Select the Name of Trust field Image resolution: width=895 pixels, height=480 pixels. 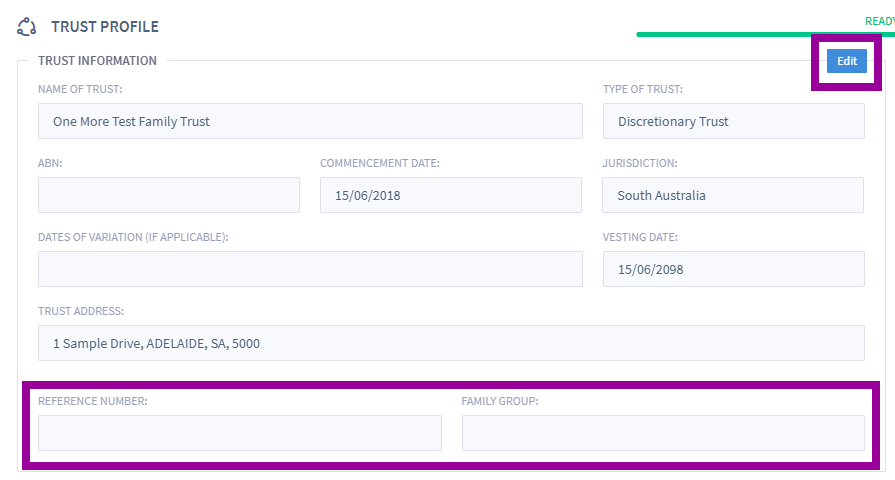tap(310, 121)
